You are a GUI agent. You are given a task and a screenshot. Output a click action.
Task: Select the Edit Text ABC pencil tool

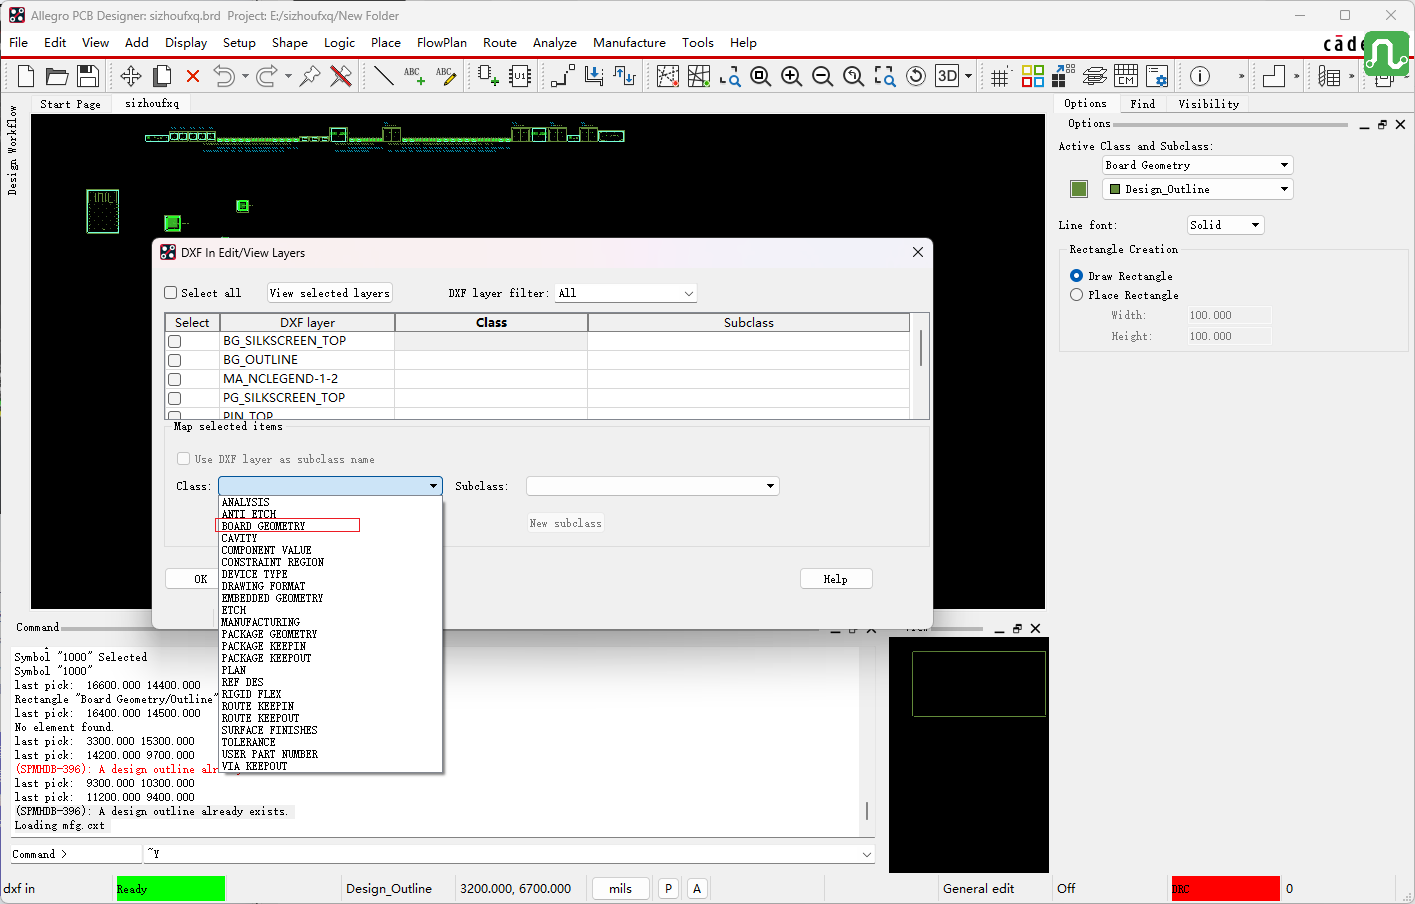445,76
